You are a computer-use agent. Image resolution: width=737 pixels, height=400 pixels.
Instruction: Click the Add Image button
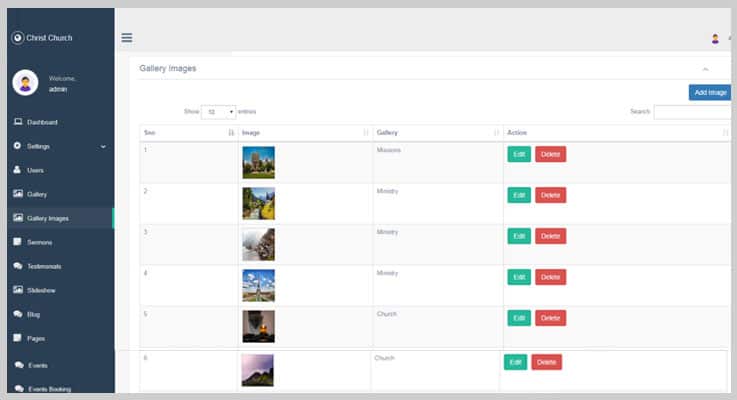pyautogui.click(x=710, y=93)
